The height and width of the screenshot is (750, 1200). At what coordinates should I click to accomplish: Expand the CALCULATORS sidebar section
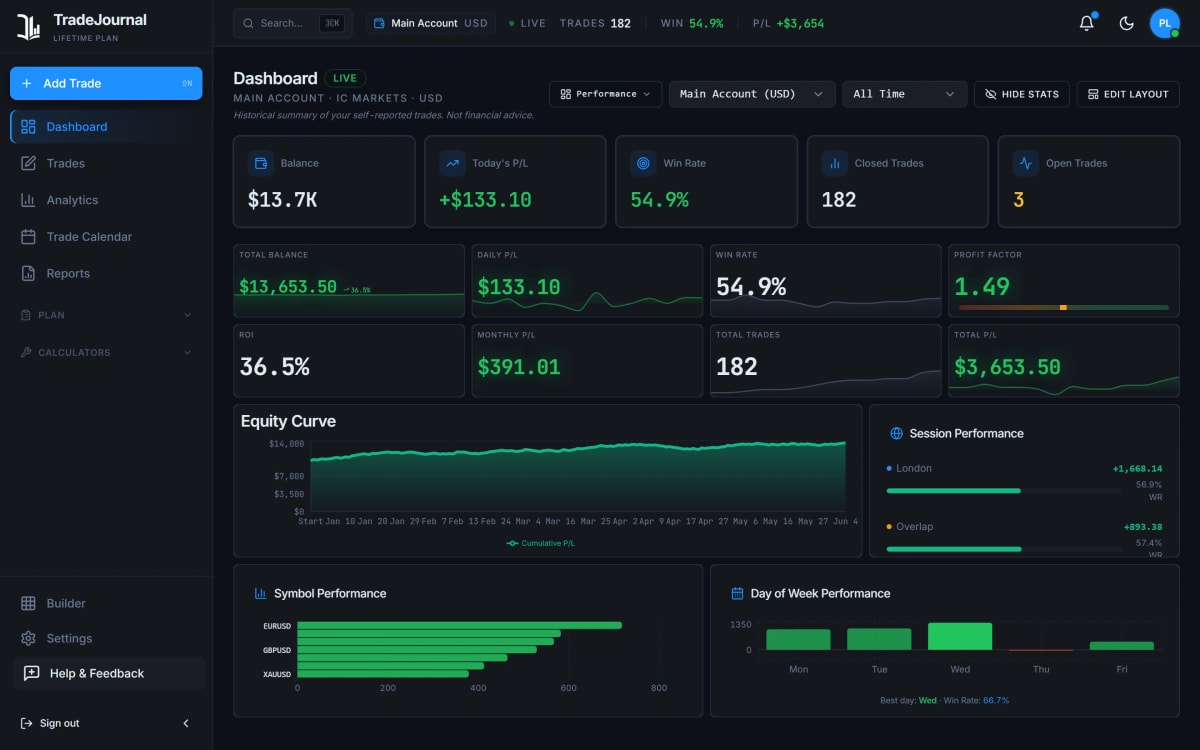pyautogui.click(x=106, y=352)
